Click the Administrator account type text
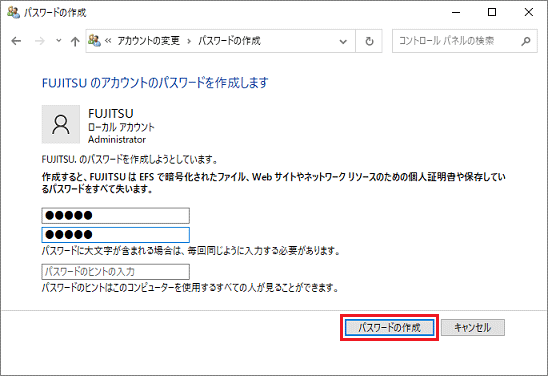Image resolution: width=548 pixels, height=376 pixels. pyautogui.click(x=117, y=139)
